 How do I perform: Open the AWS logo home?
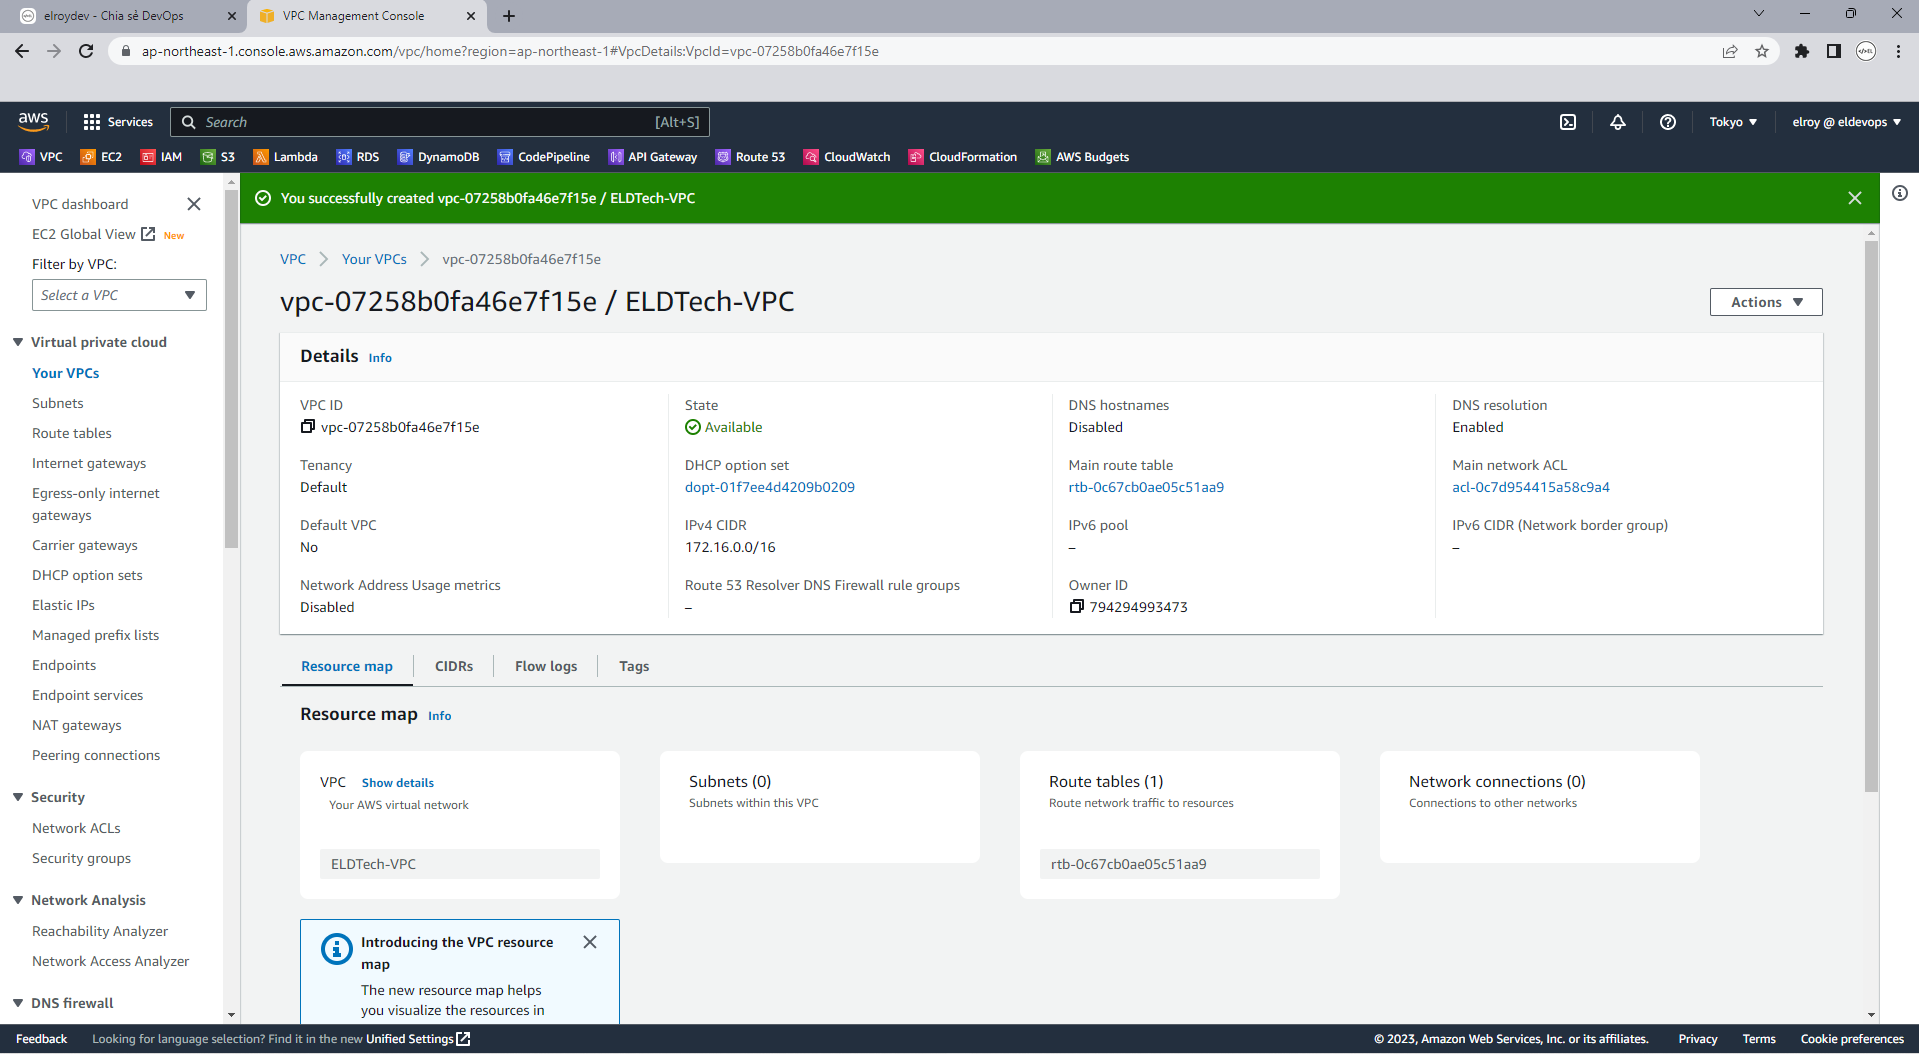tap(33, 121)
